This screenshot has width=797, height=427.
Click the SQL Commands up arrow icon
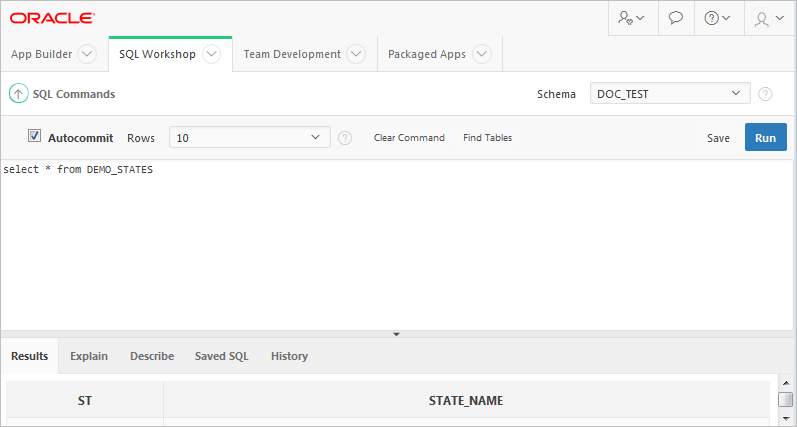pyautogui.click(x=19, y=94)
